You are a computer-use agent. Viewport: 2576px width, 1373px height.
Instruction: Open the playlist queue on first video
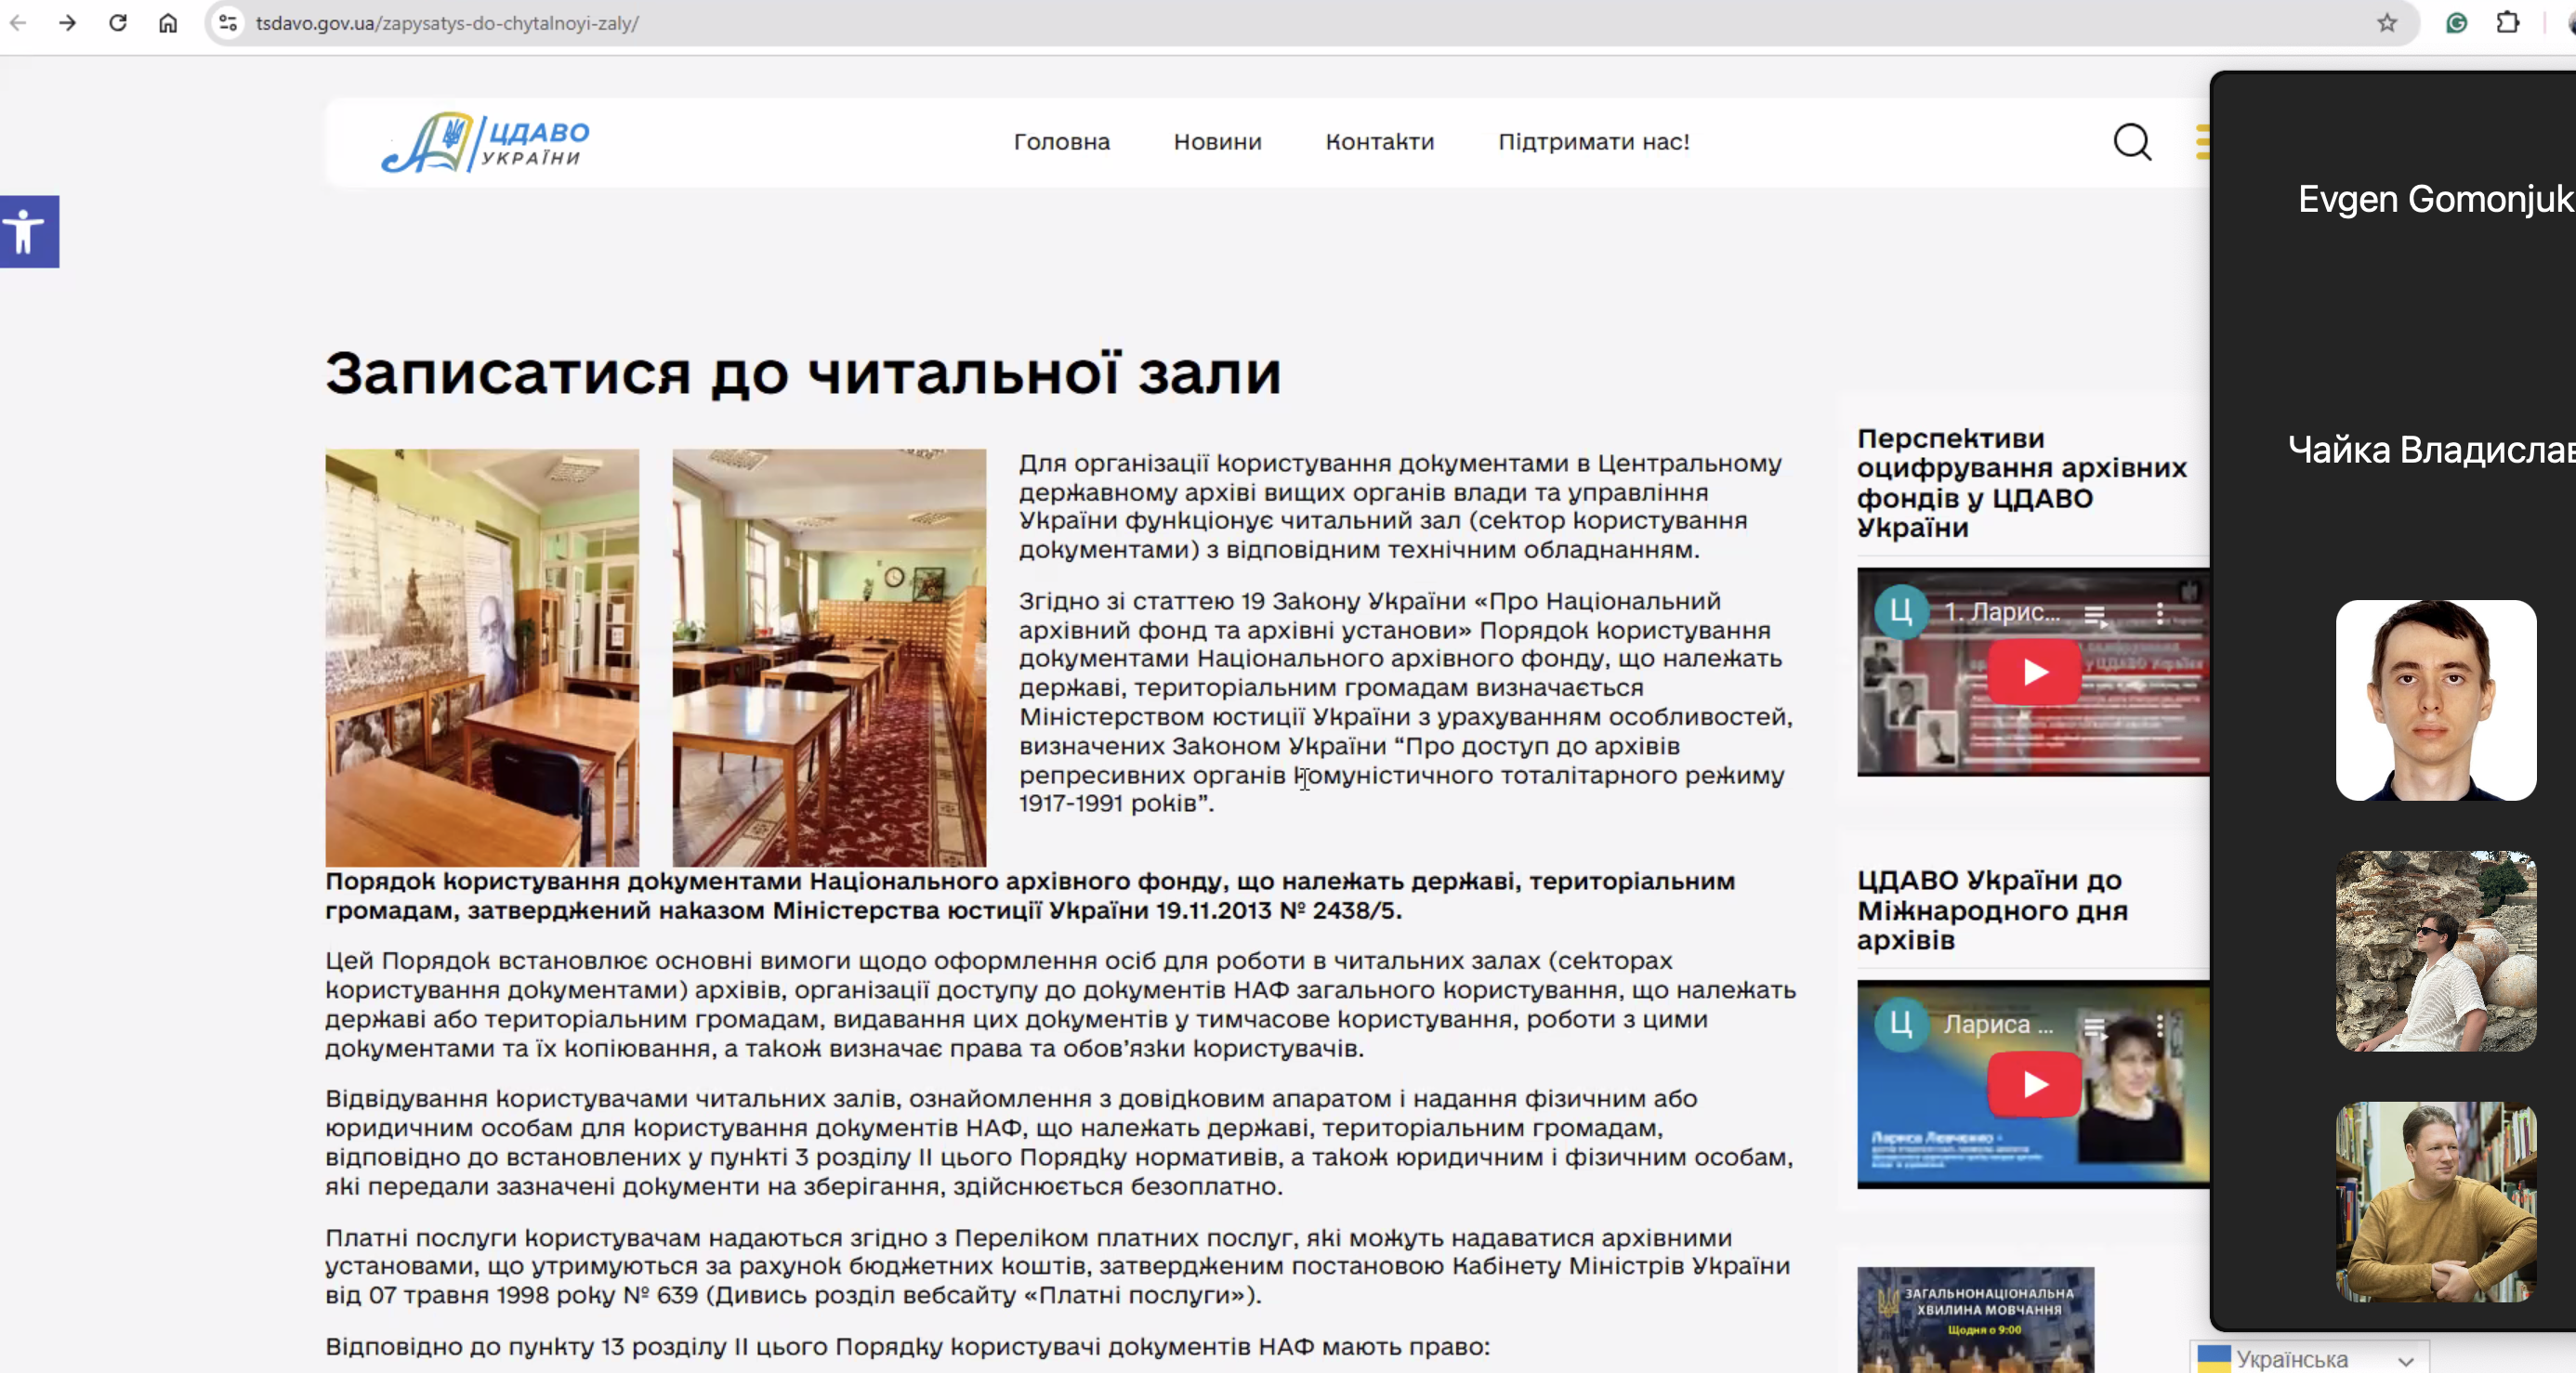tap(2095, 614)
